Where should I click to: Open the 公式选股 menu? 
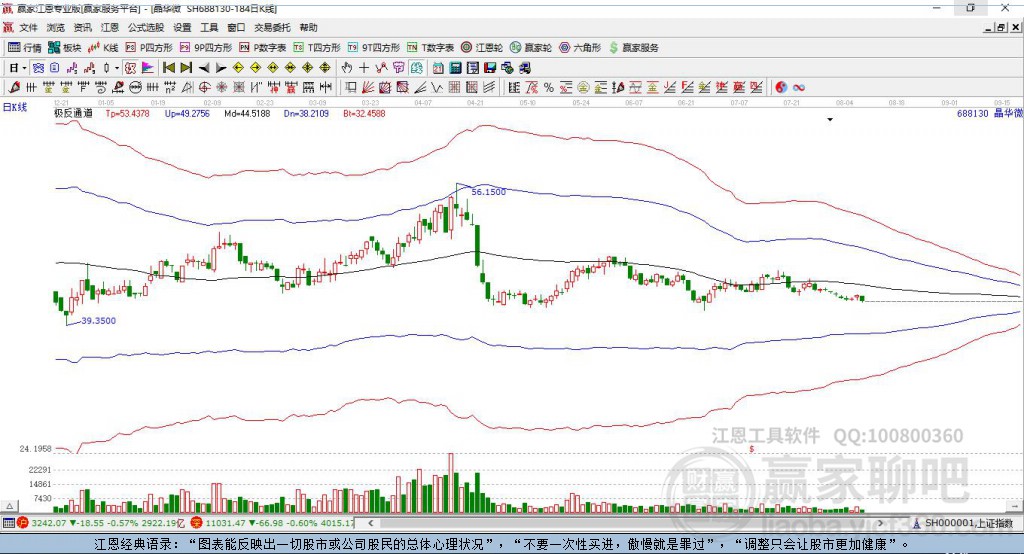pos(146,27)
